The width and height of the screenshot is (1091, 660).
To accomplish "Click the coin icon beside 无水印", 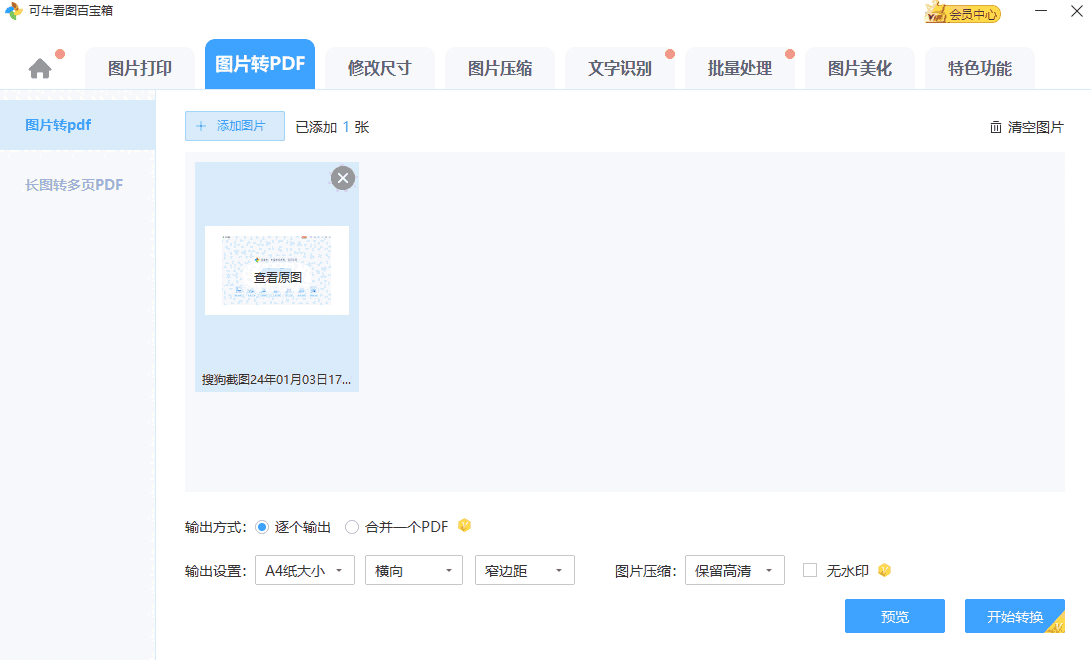I will [x=884, y=570].
